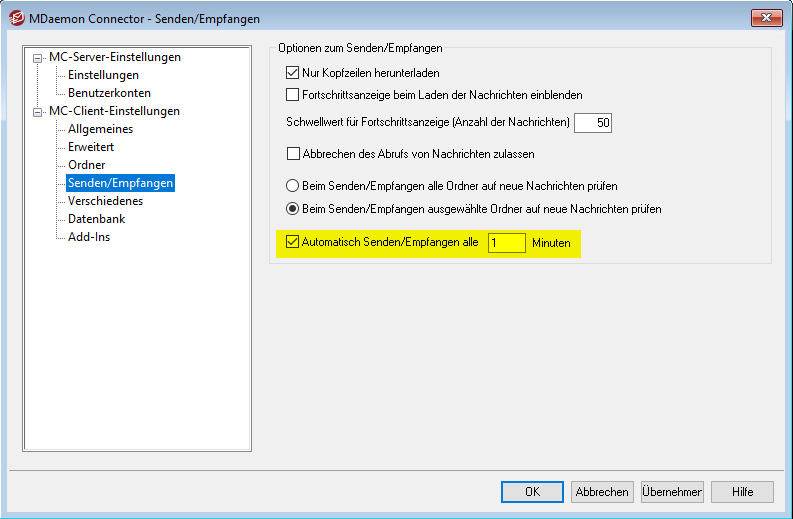Click the Schwellwert field showing 50
Image resolution: width=793 pixels, height=519 pixels.
[592, 123]
